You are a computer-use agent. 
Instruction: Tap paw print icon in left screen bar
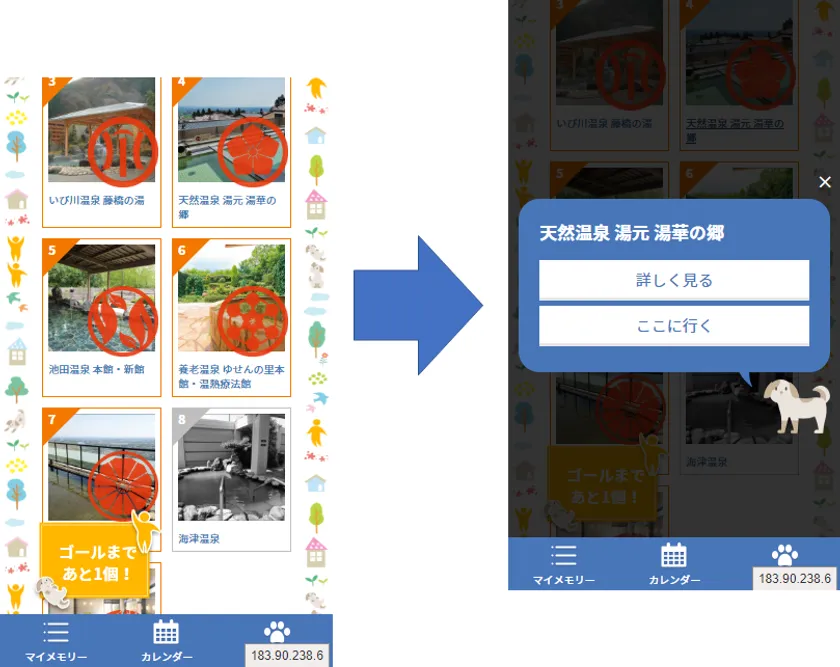point(277,632)
